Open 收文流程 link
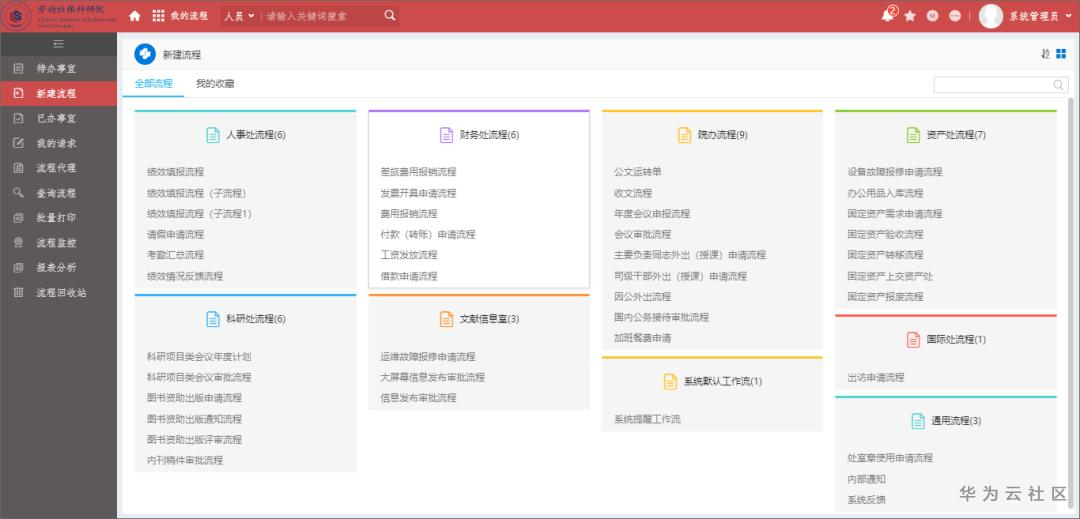 click(x=633, y=193)
